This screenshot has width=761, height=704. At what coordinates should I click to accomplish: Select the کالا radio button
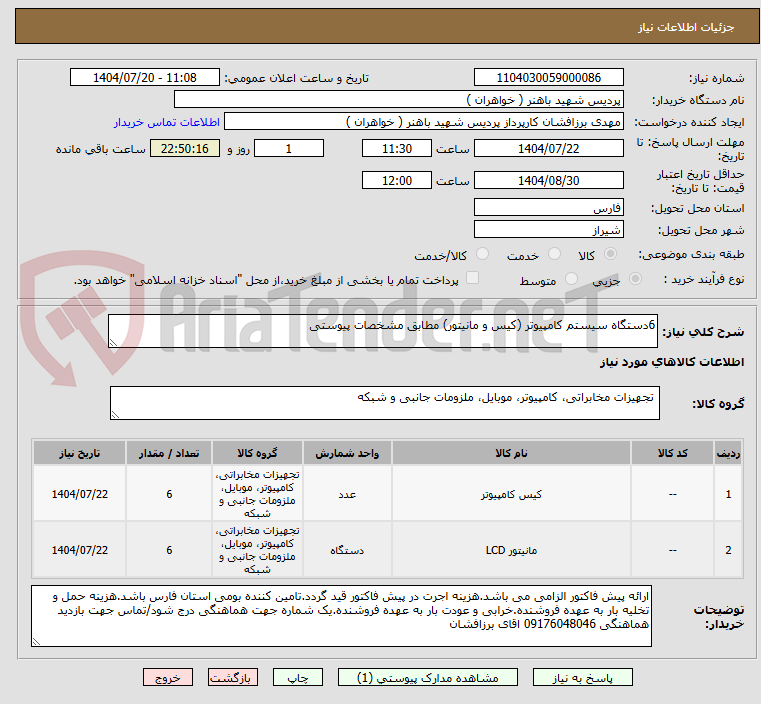point(610,254)
